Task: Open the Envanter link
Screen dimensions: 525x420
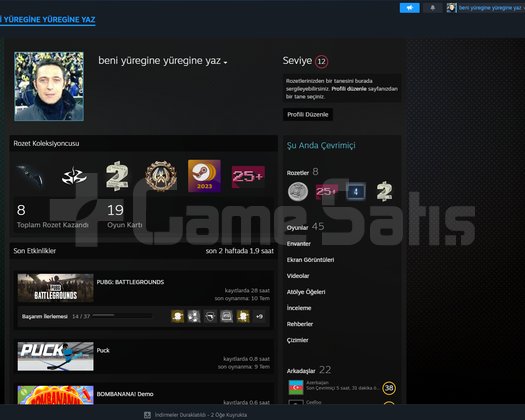Action: click(299, 244)
